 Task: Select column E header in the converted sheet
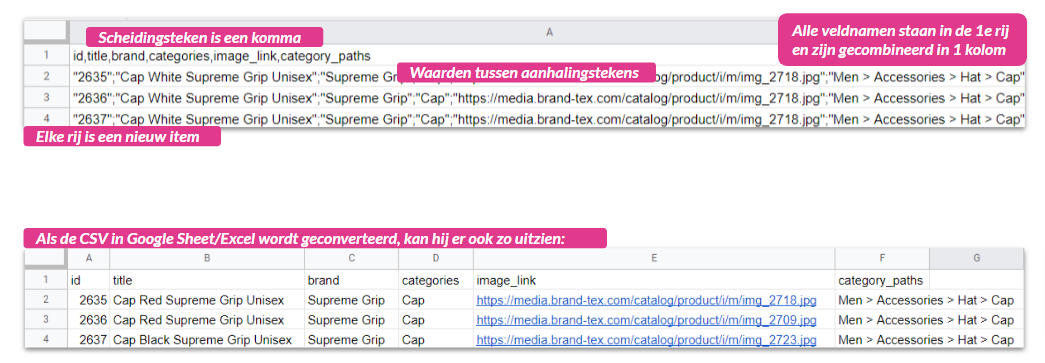click(x=654, y=258)
